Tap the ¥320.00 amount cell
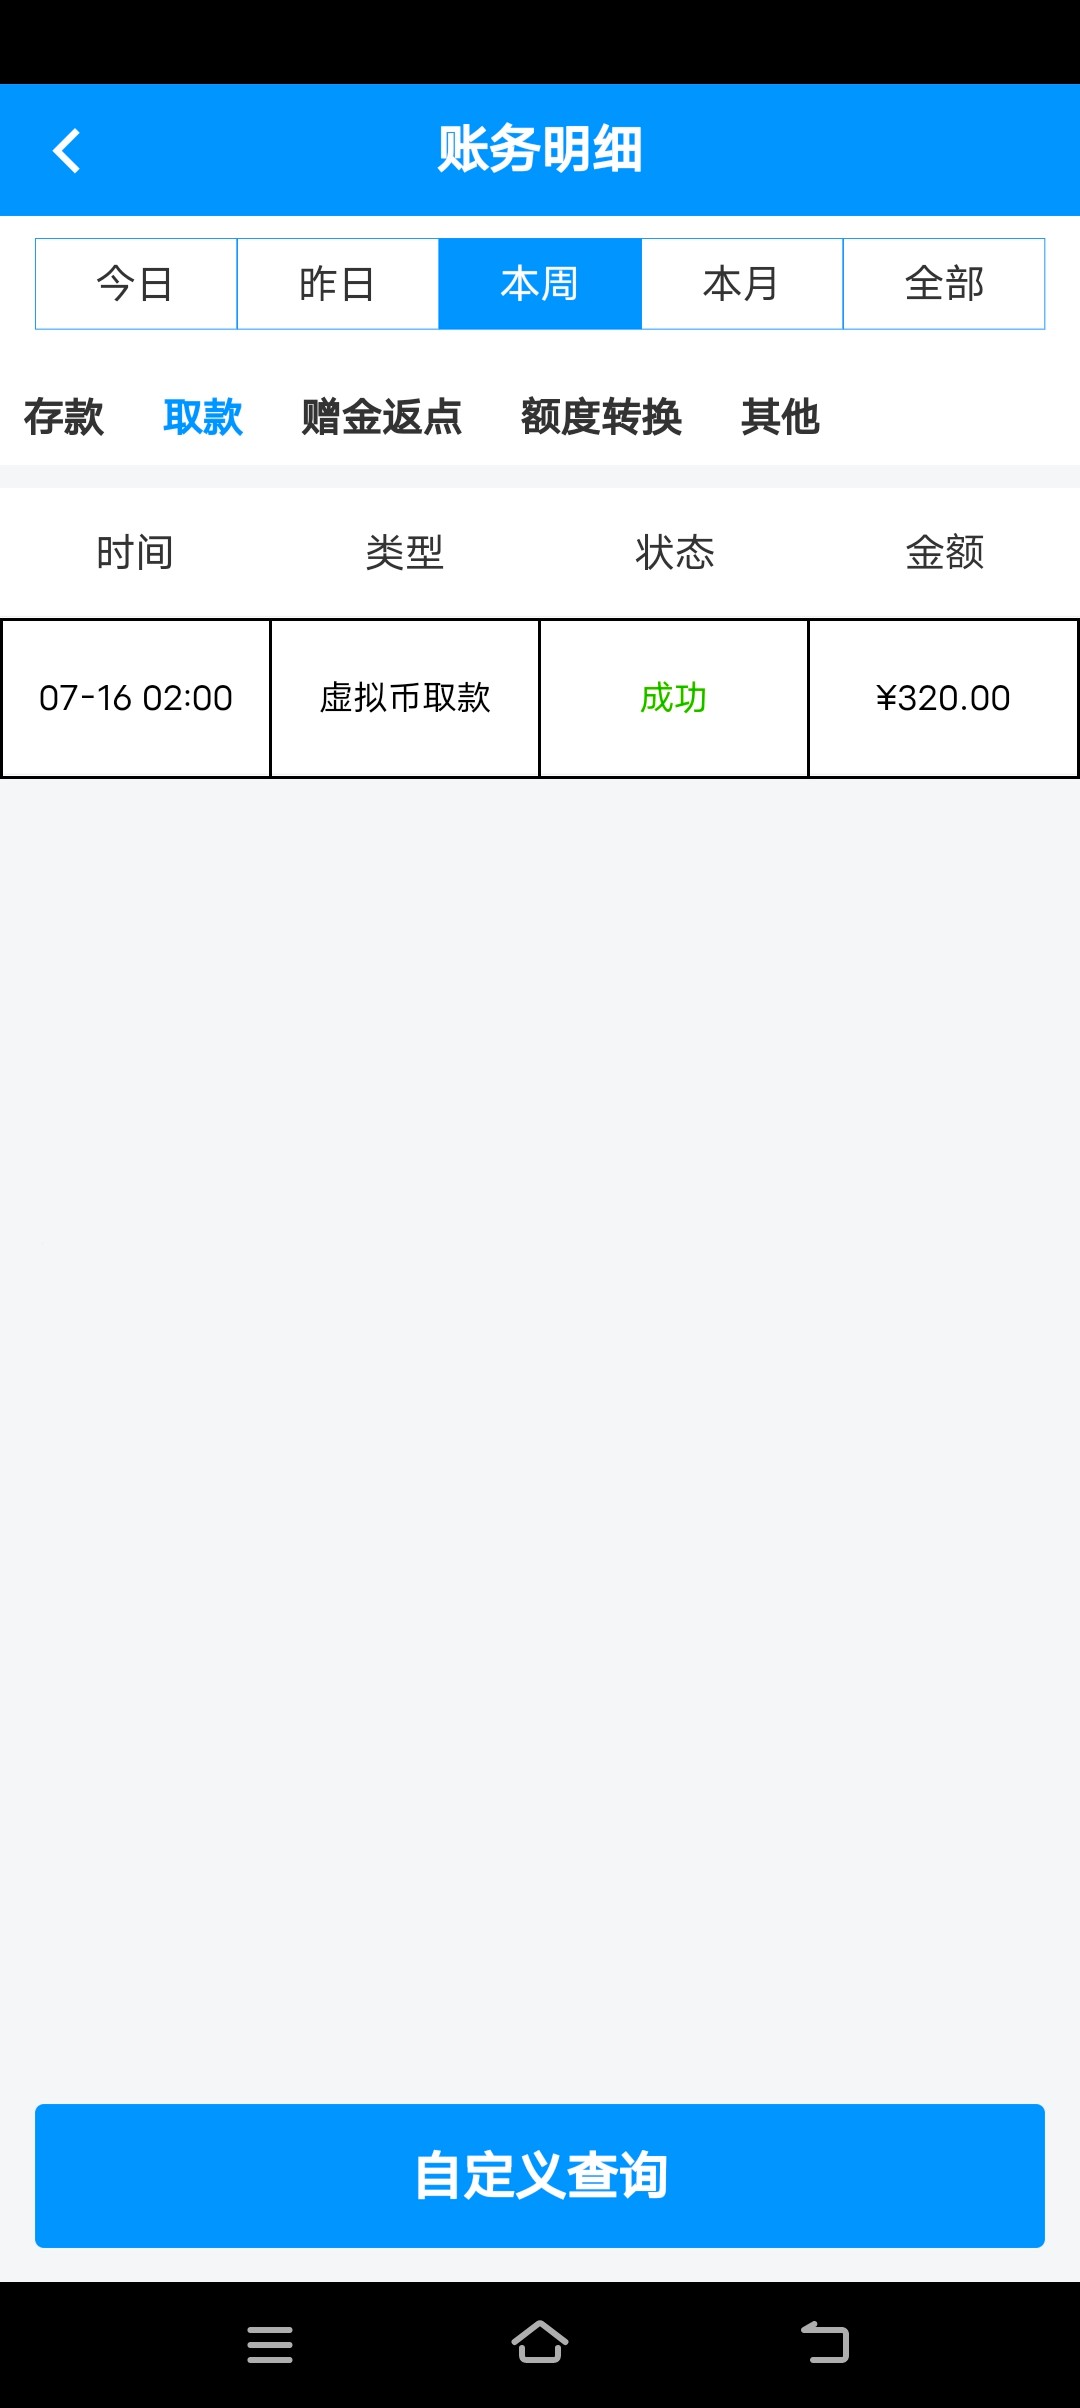1080x2408 pixels. [943, 698]
